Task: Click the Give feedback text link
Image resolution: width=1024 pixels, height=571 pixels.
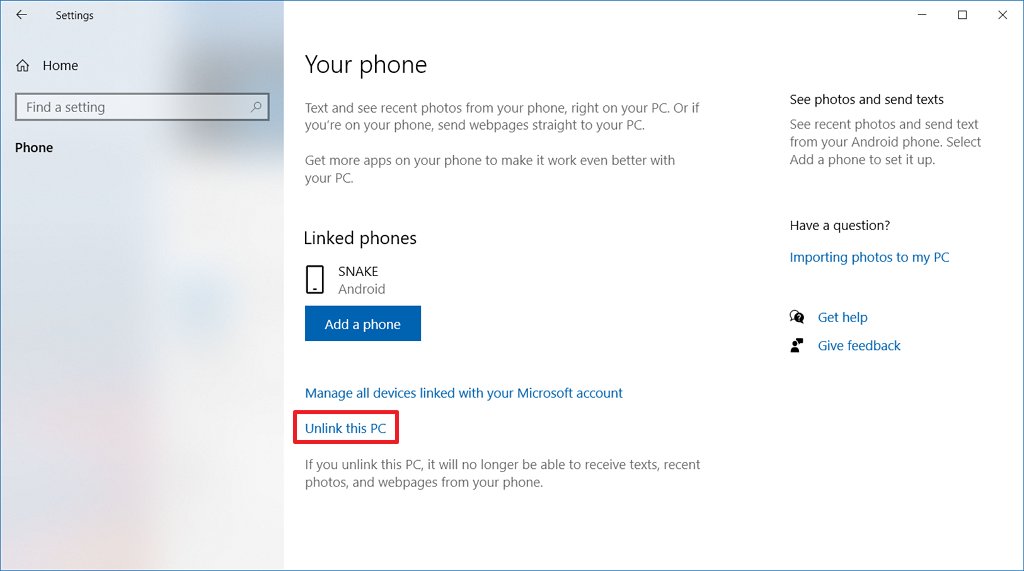Action: (859, 345)
